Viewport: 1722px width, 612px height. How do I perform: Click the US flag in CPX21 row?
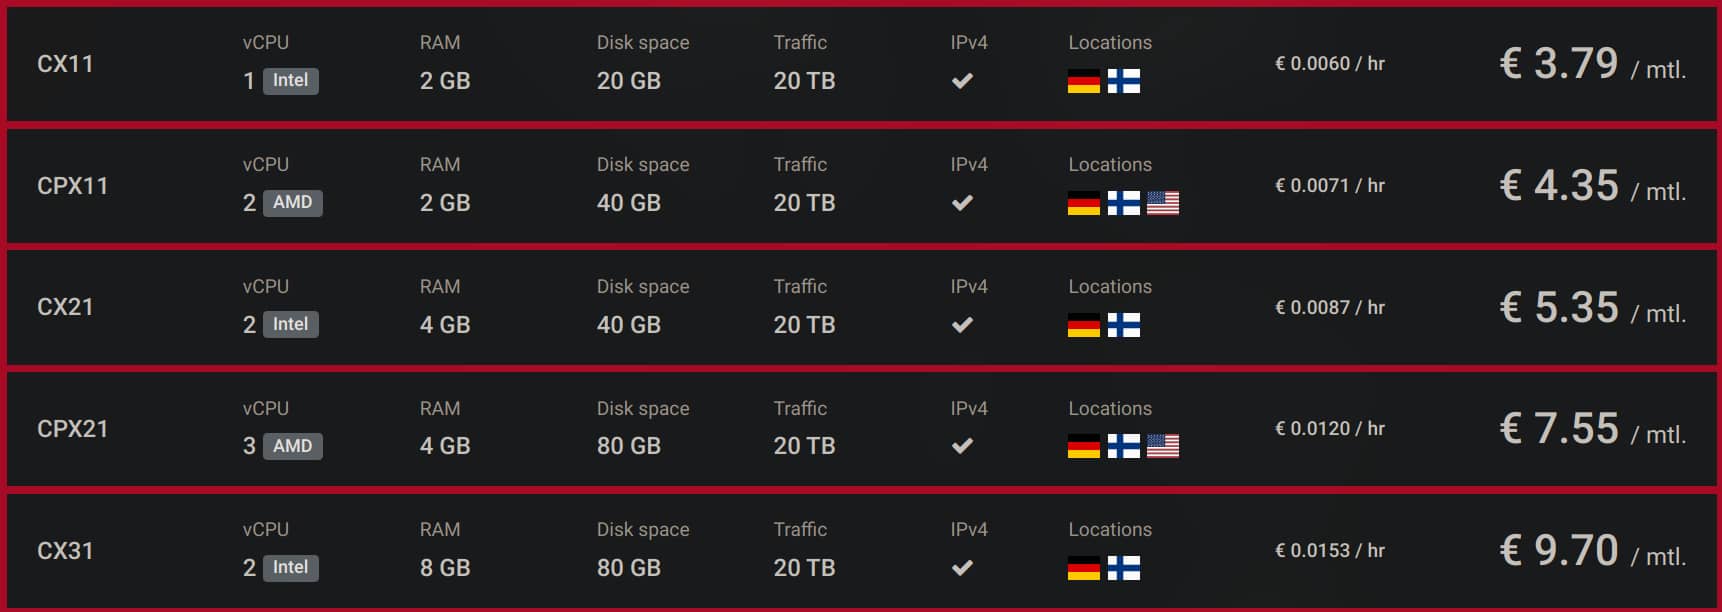tap(1162, 446)
